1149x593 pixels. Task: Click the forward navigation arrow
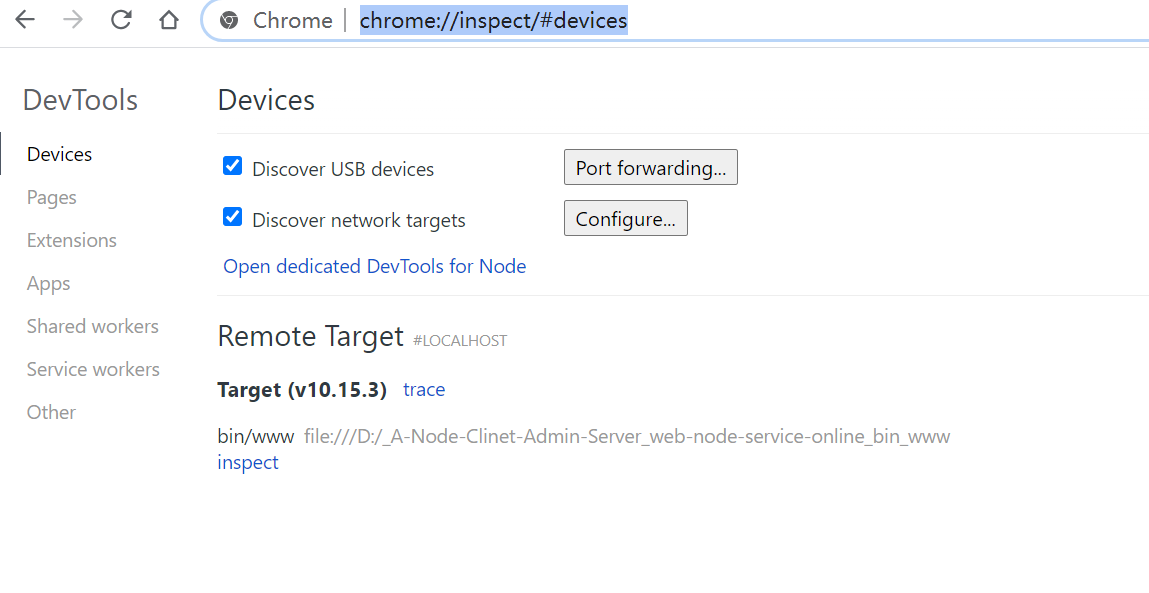(x=73, y=20)
